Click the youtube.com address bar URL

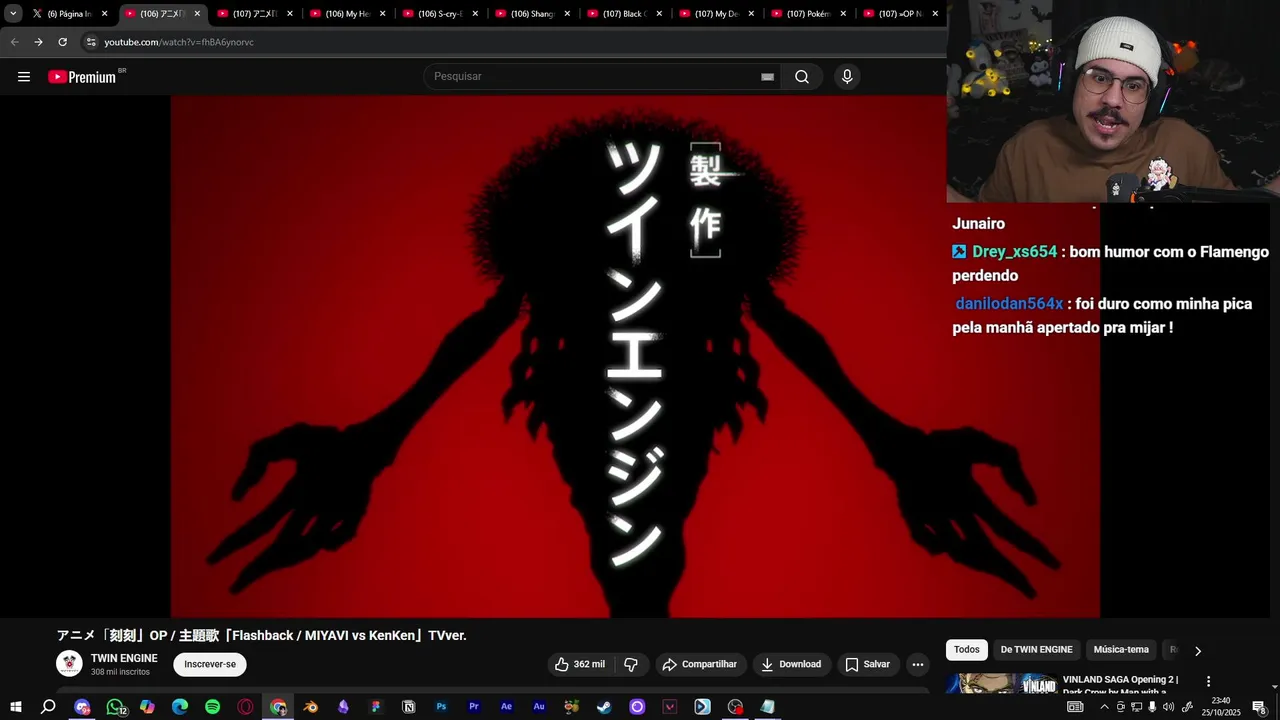[179, 42]
